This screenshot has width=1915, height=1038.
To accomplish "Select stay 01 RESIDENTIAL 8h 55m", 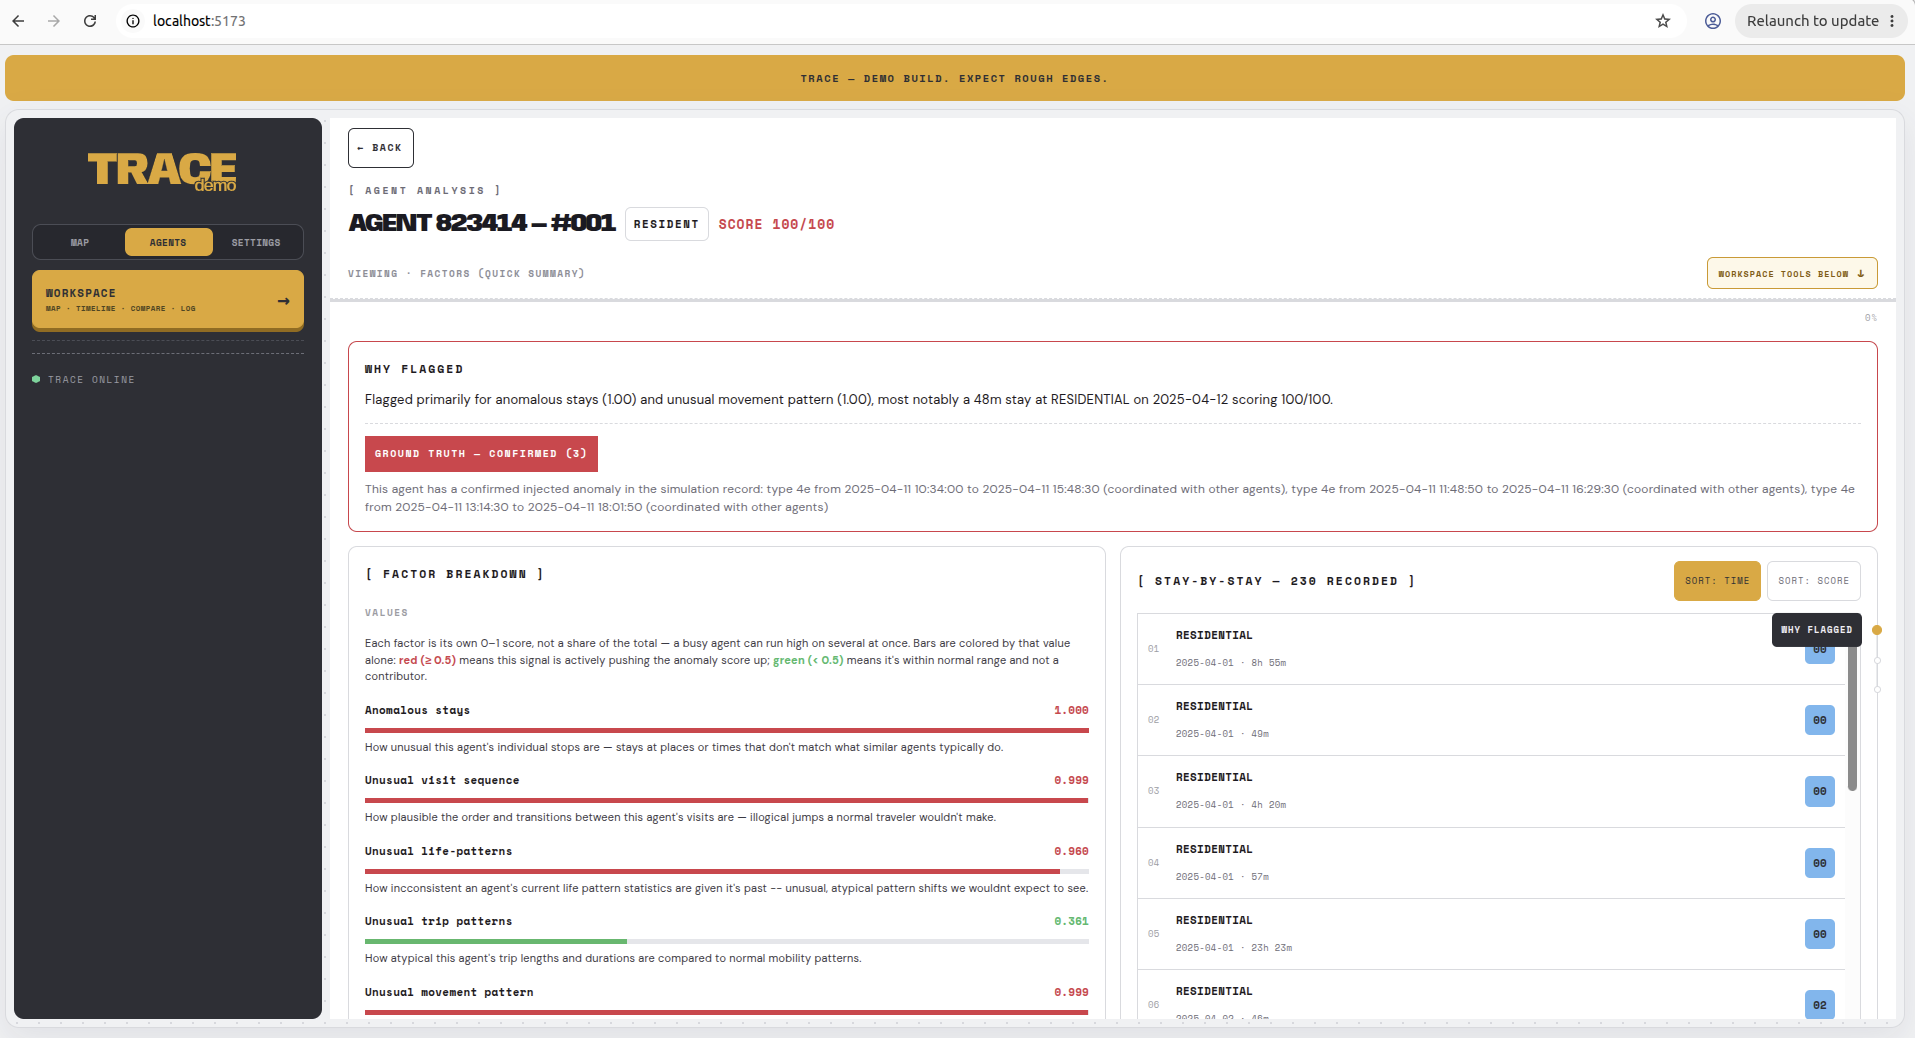I will tap(1491, 649).
